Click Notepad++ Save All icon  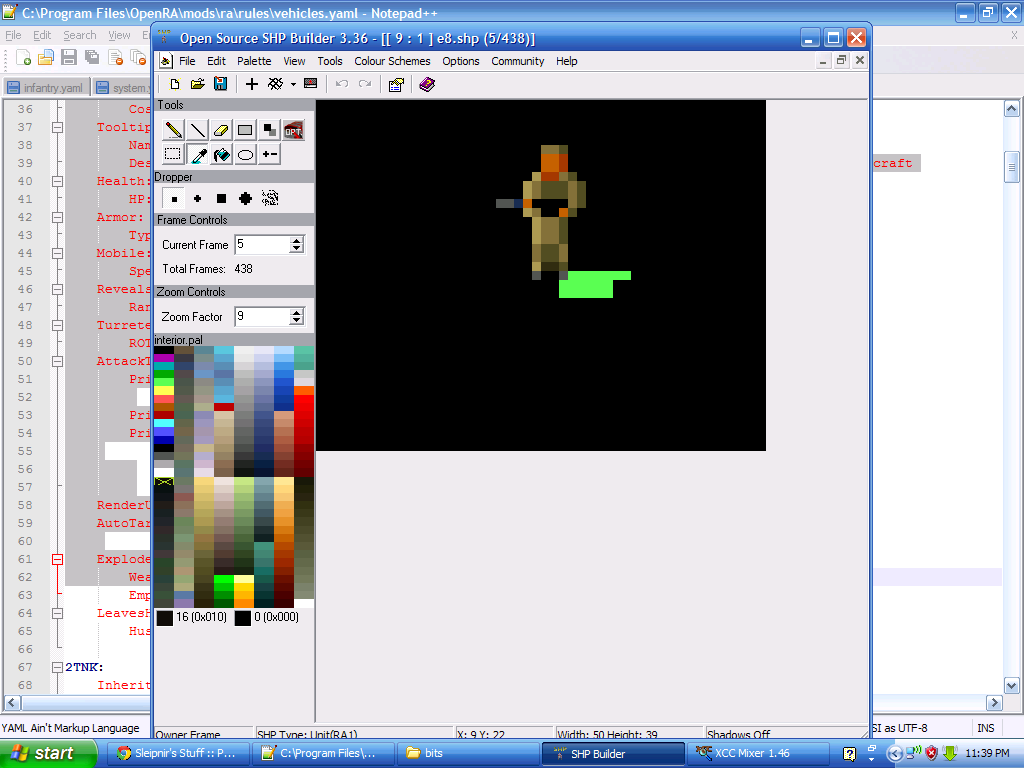point(92,58)
